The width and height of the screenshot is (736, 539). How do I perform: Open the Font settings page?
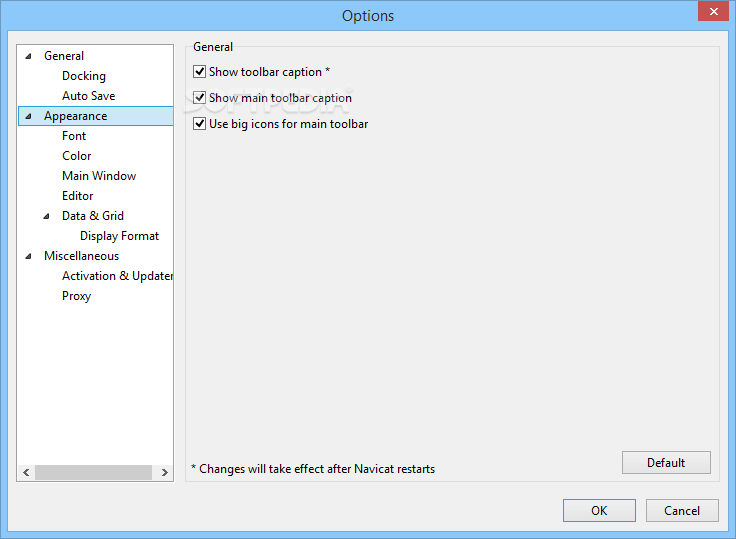coord(74,136)
